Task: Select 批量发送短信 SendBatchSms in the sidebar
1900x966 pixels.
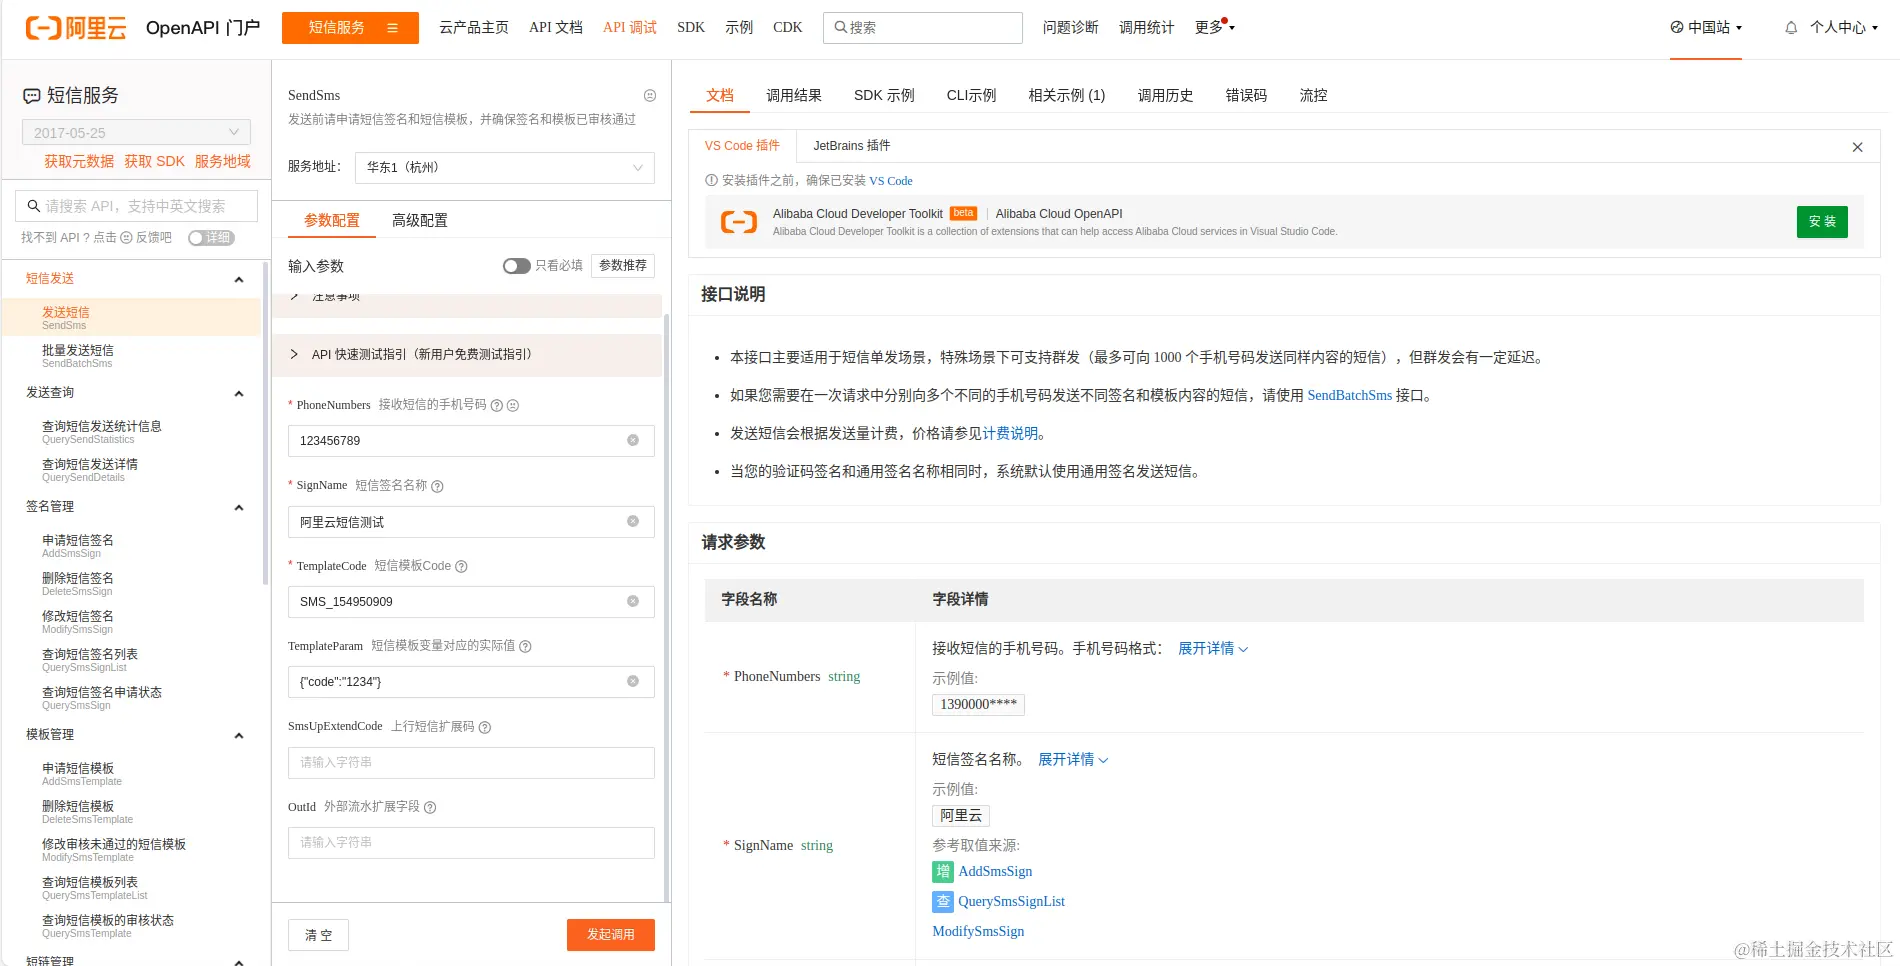Action: click(131, 356)
